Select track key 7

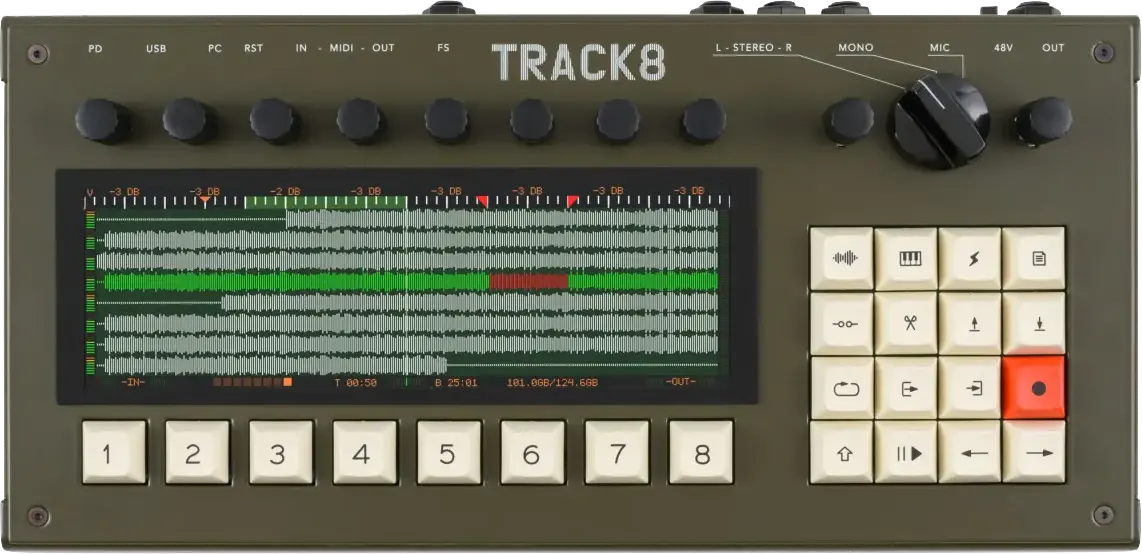(x=617, y=452)
